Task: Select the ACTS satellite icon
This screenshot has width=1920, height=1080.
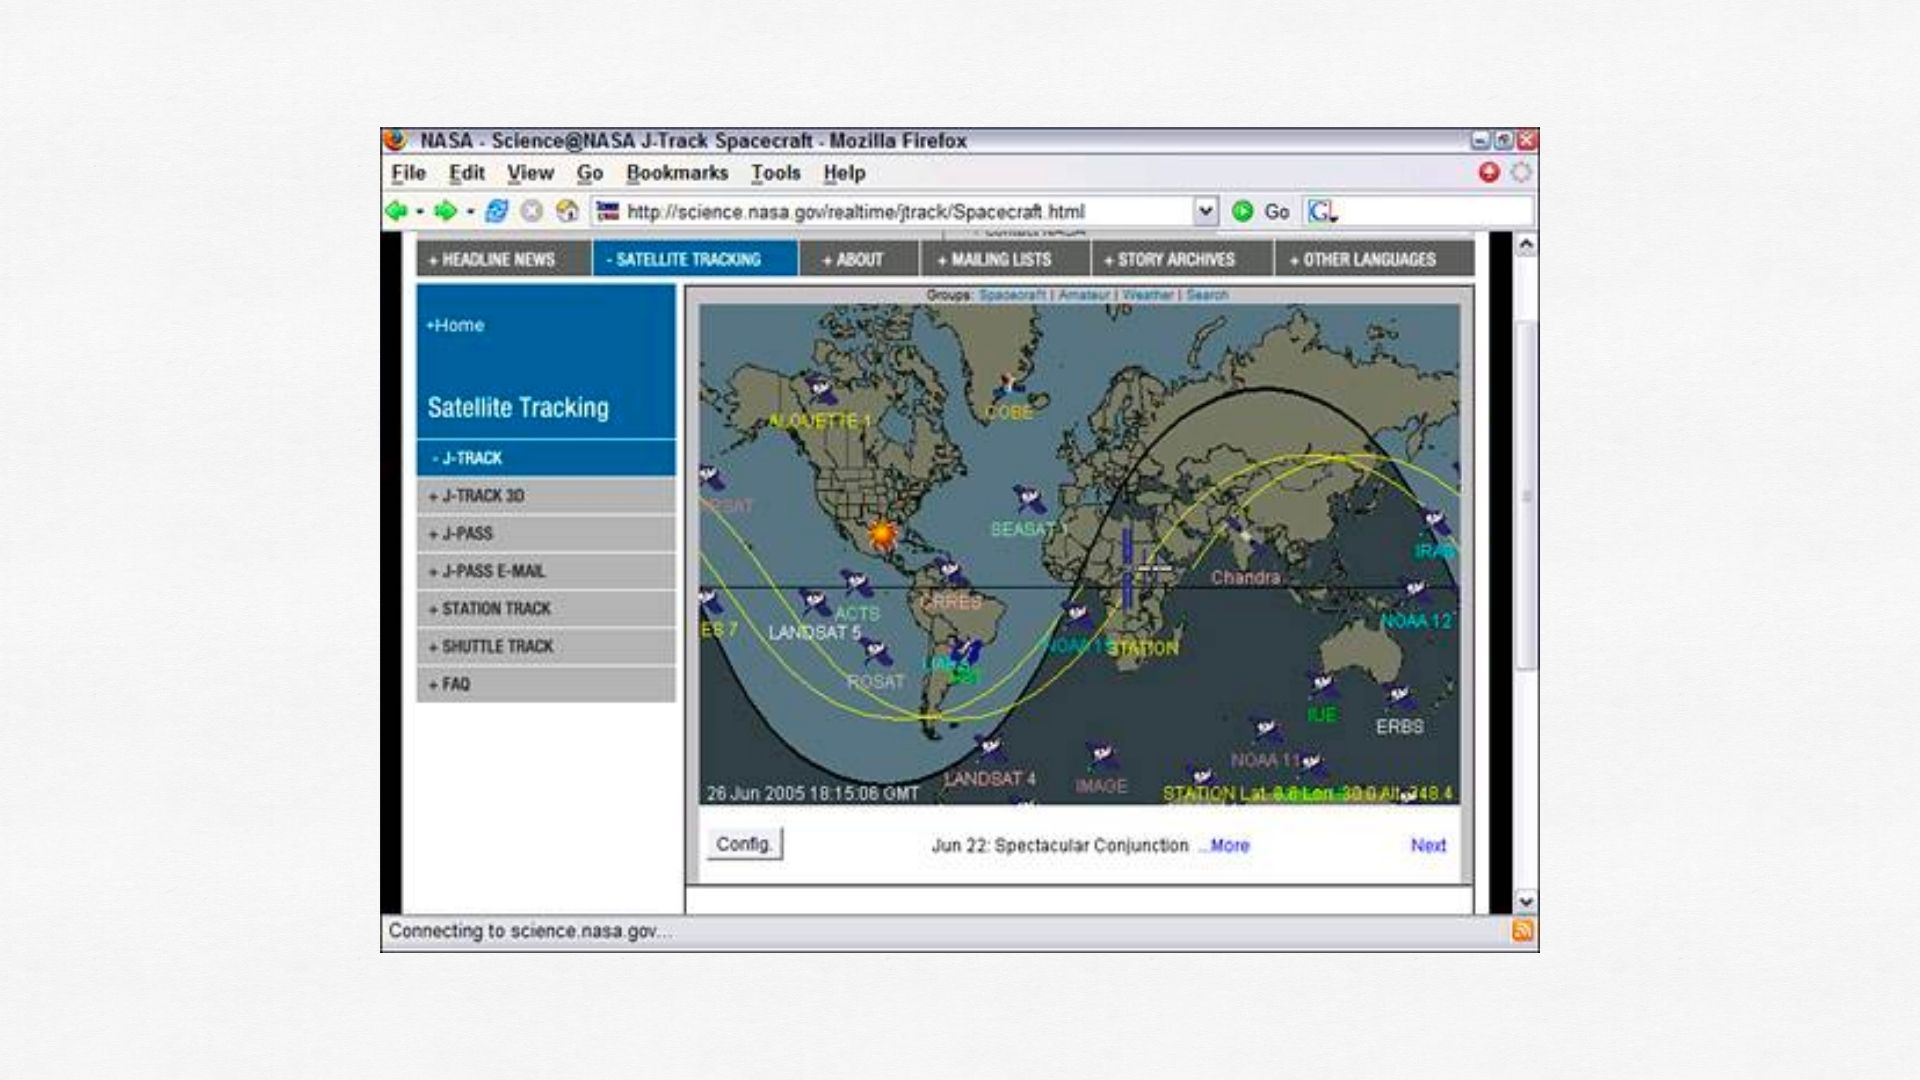Action: (x=857, y=582)
